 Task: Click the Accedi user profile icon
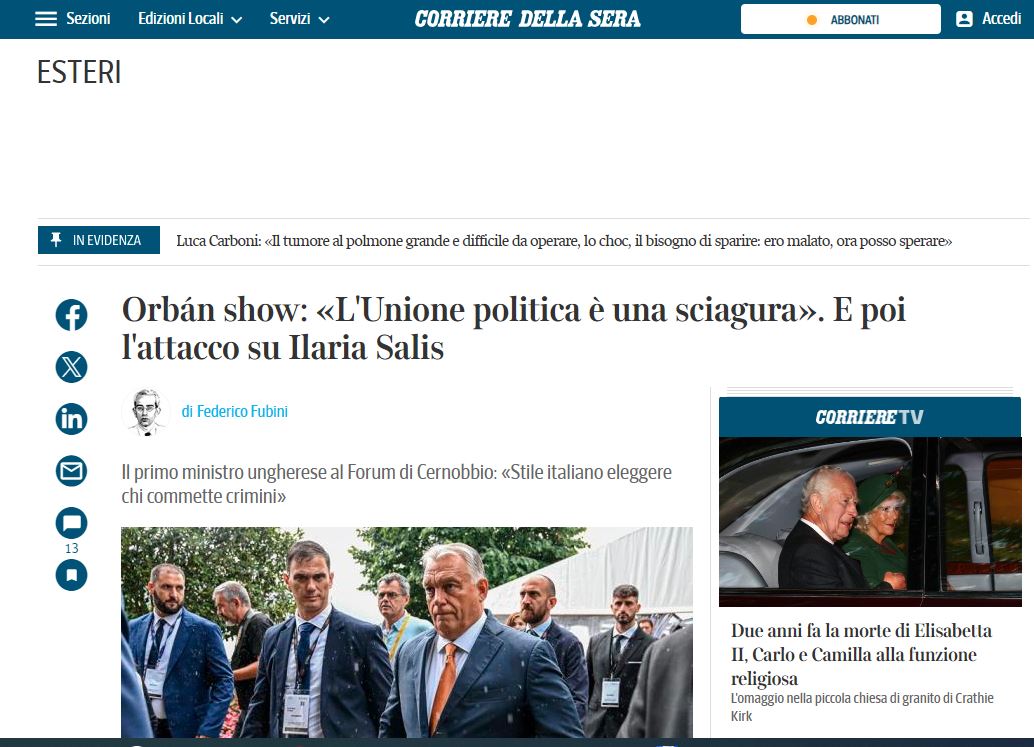point(964,19)
